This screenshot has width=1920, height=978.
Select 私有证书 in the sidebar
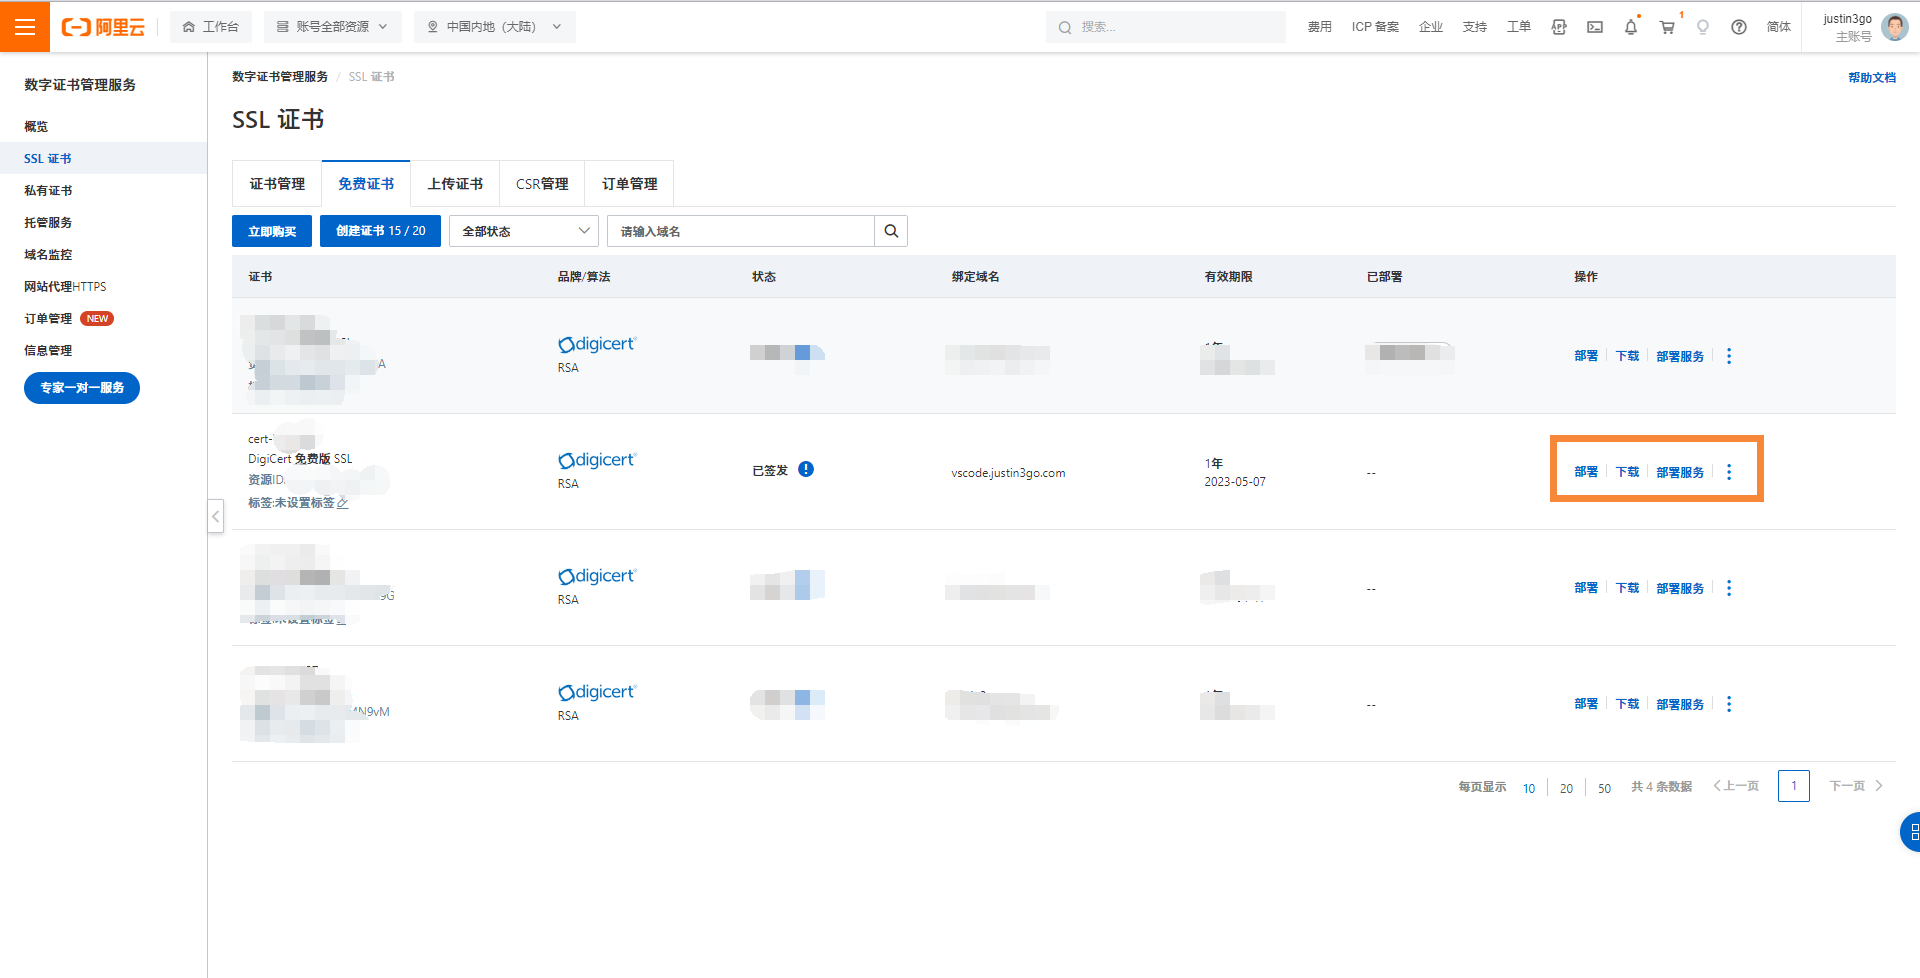(x=47, y=190)
